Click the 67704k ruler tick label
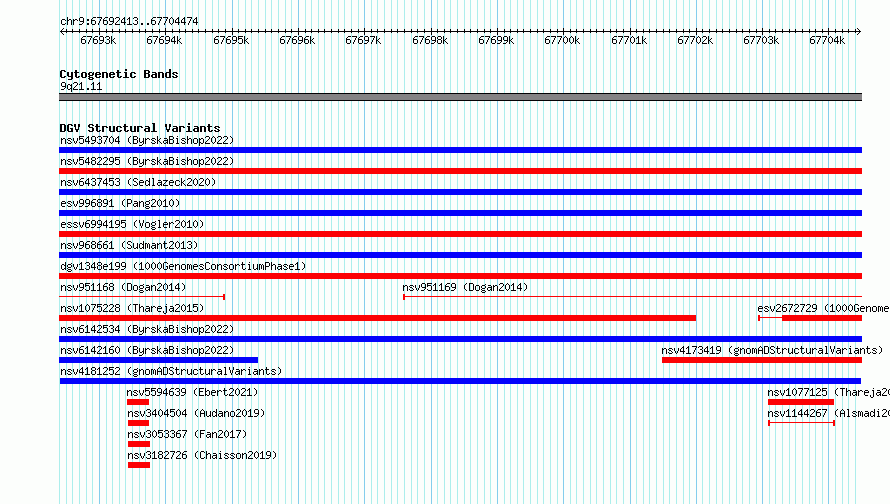The image size is (890, 504). click(827, 40)
